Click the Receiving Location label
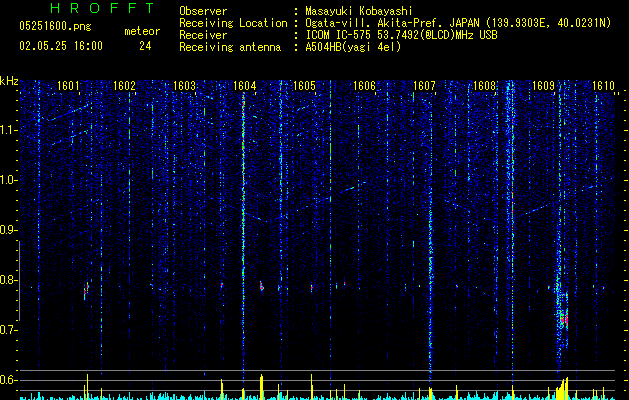629x400 pixels. coord(233,23)
